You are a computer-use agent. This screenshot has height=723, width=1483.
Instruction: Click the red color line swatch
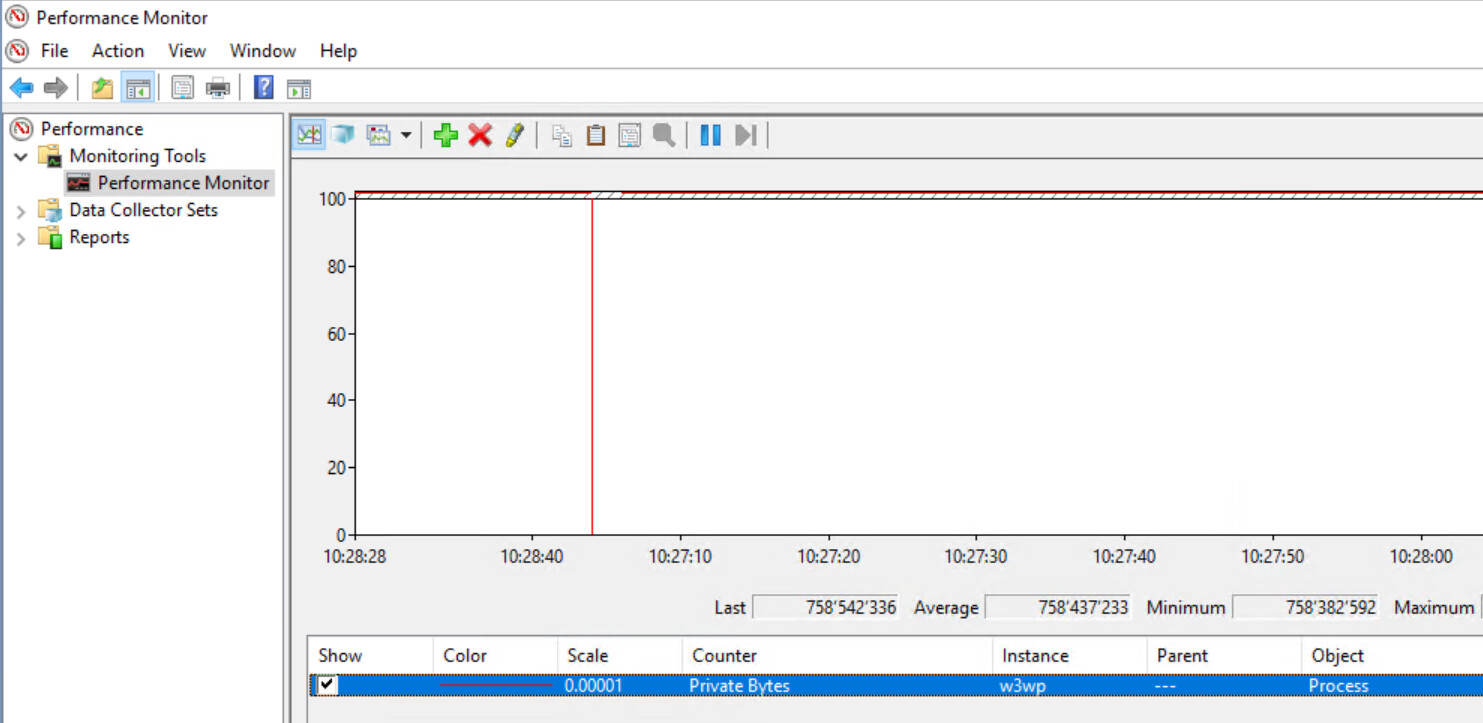[x=496, y=686]
